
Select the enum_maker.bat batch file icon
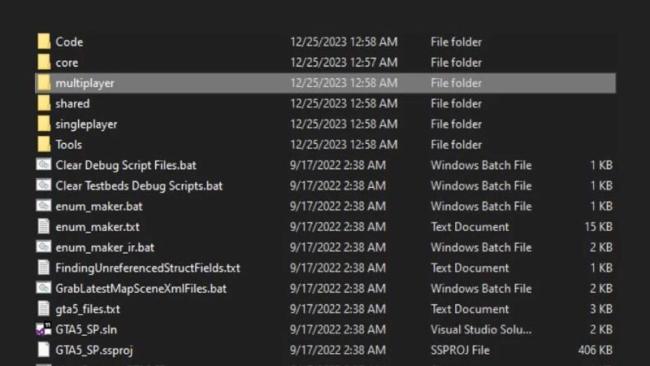[44, 206]
